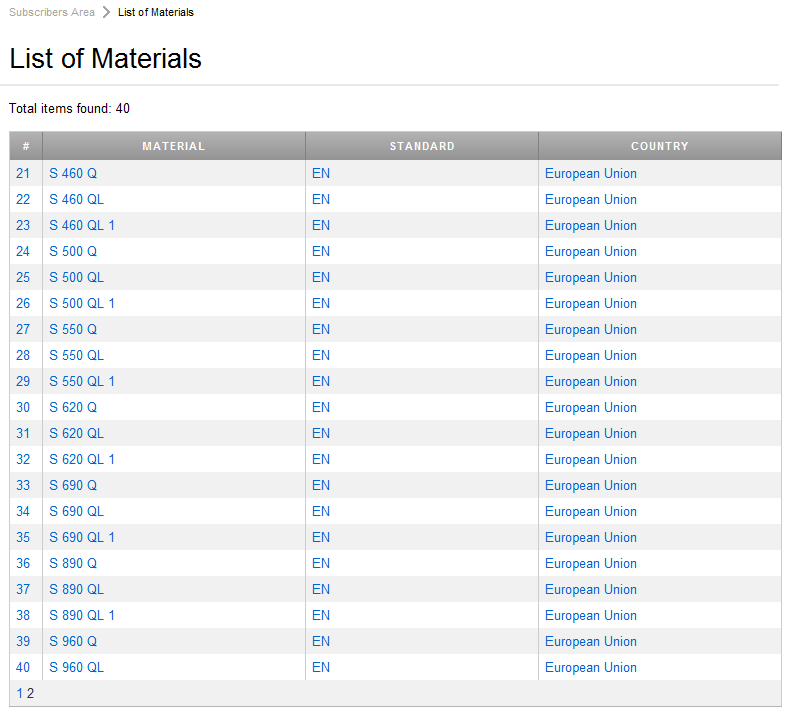Open the S 500 QL material entry
The width and height of the screenshot is (790, 714).
point(76,277)
